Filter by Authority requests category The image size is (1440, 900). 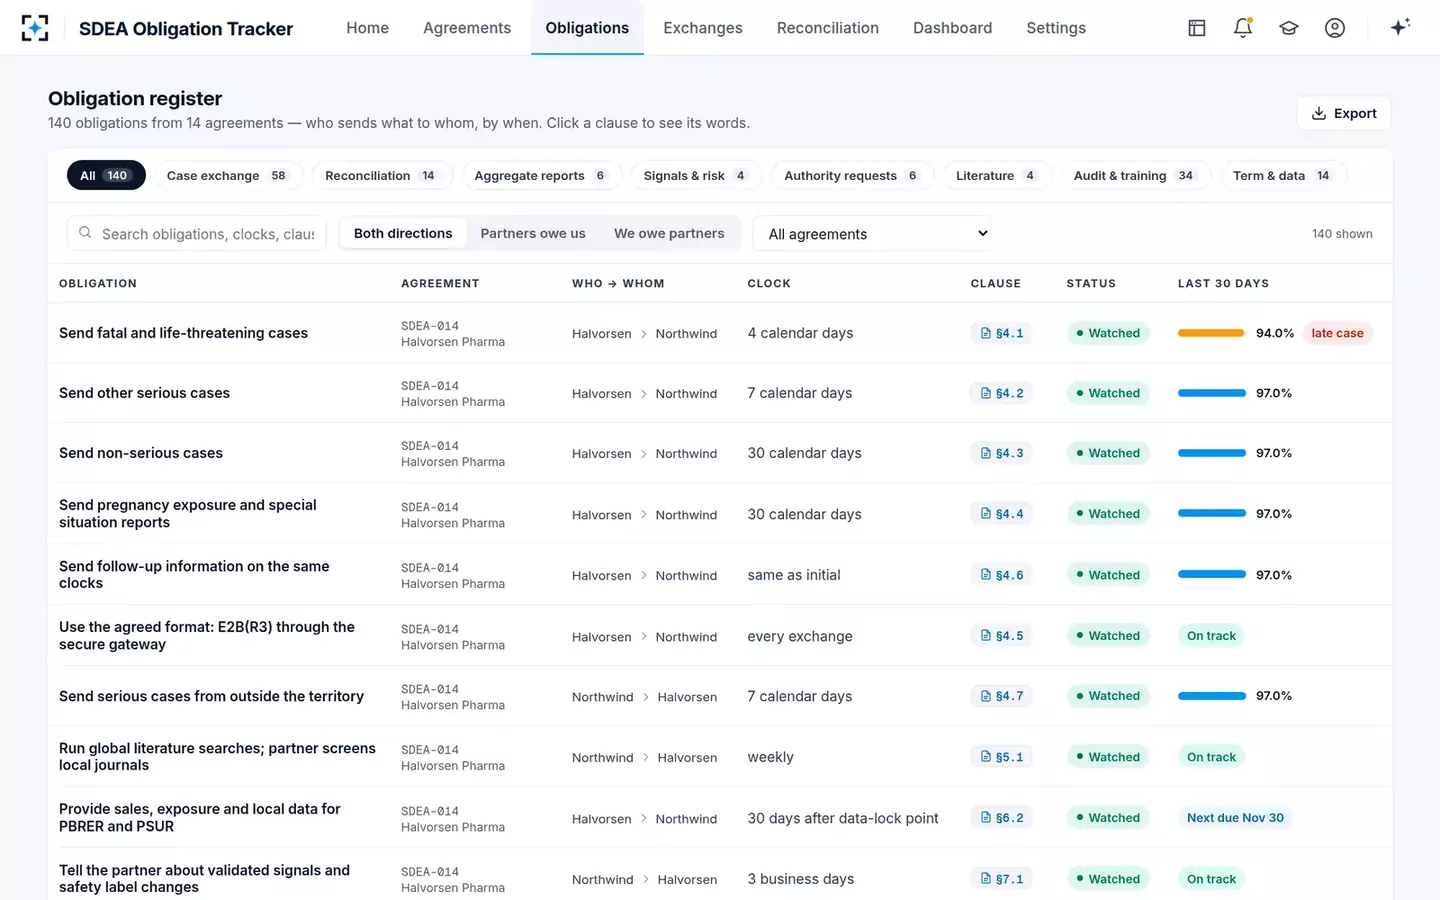pos(851,175)
